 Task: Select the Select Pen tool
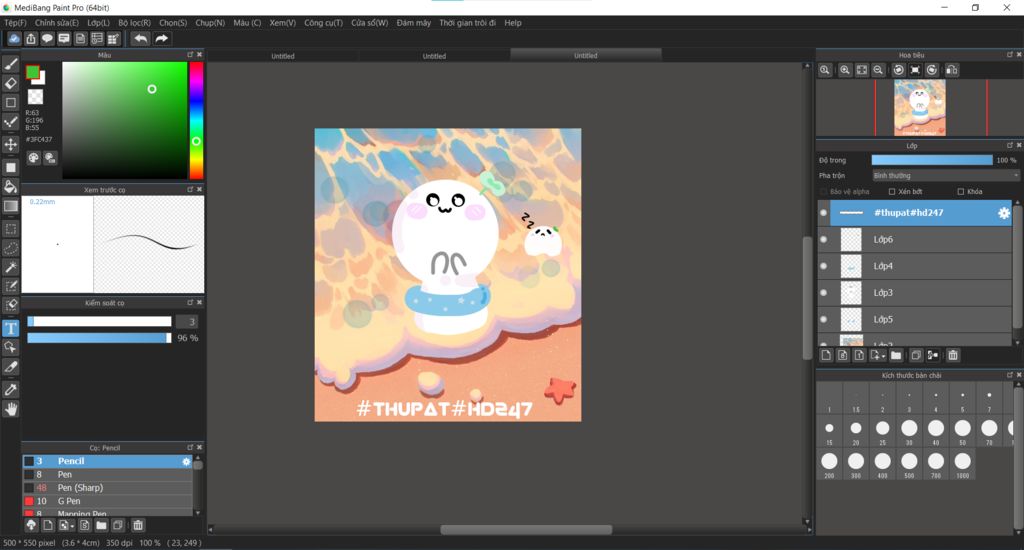tap(10, 286)
